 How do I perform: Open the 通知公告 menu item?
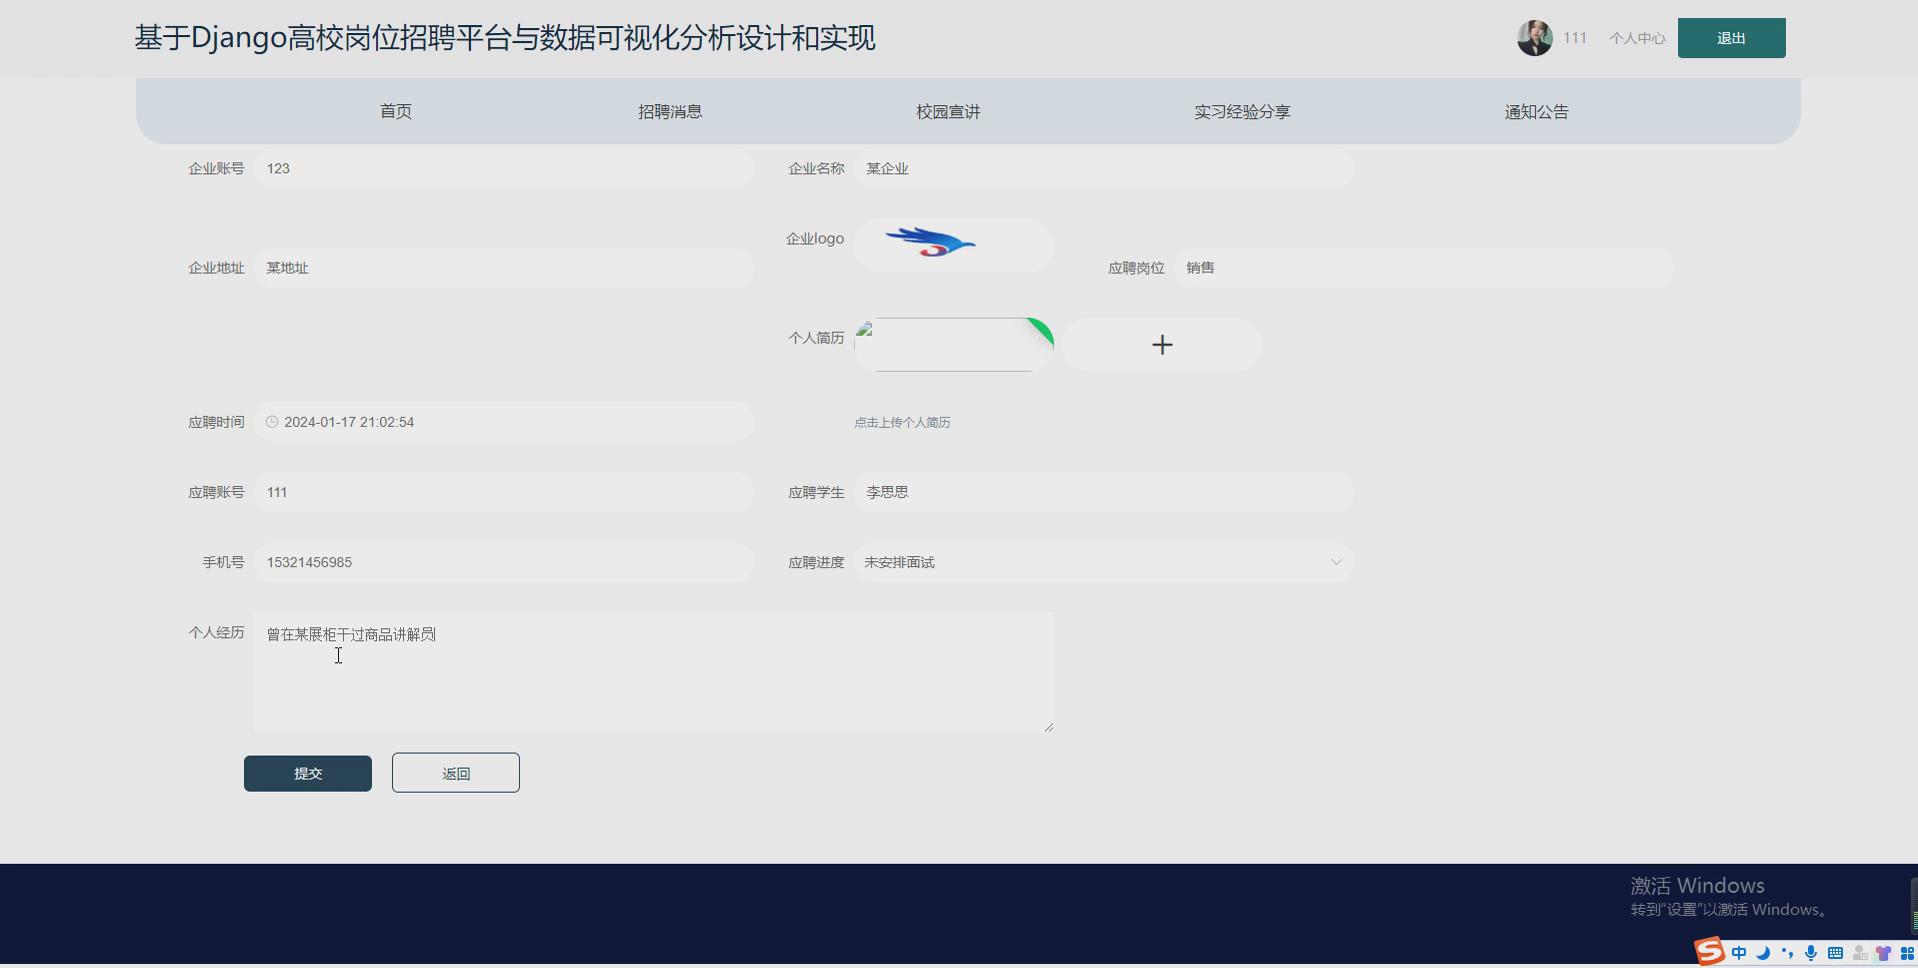coord(1535,111)
